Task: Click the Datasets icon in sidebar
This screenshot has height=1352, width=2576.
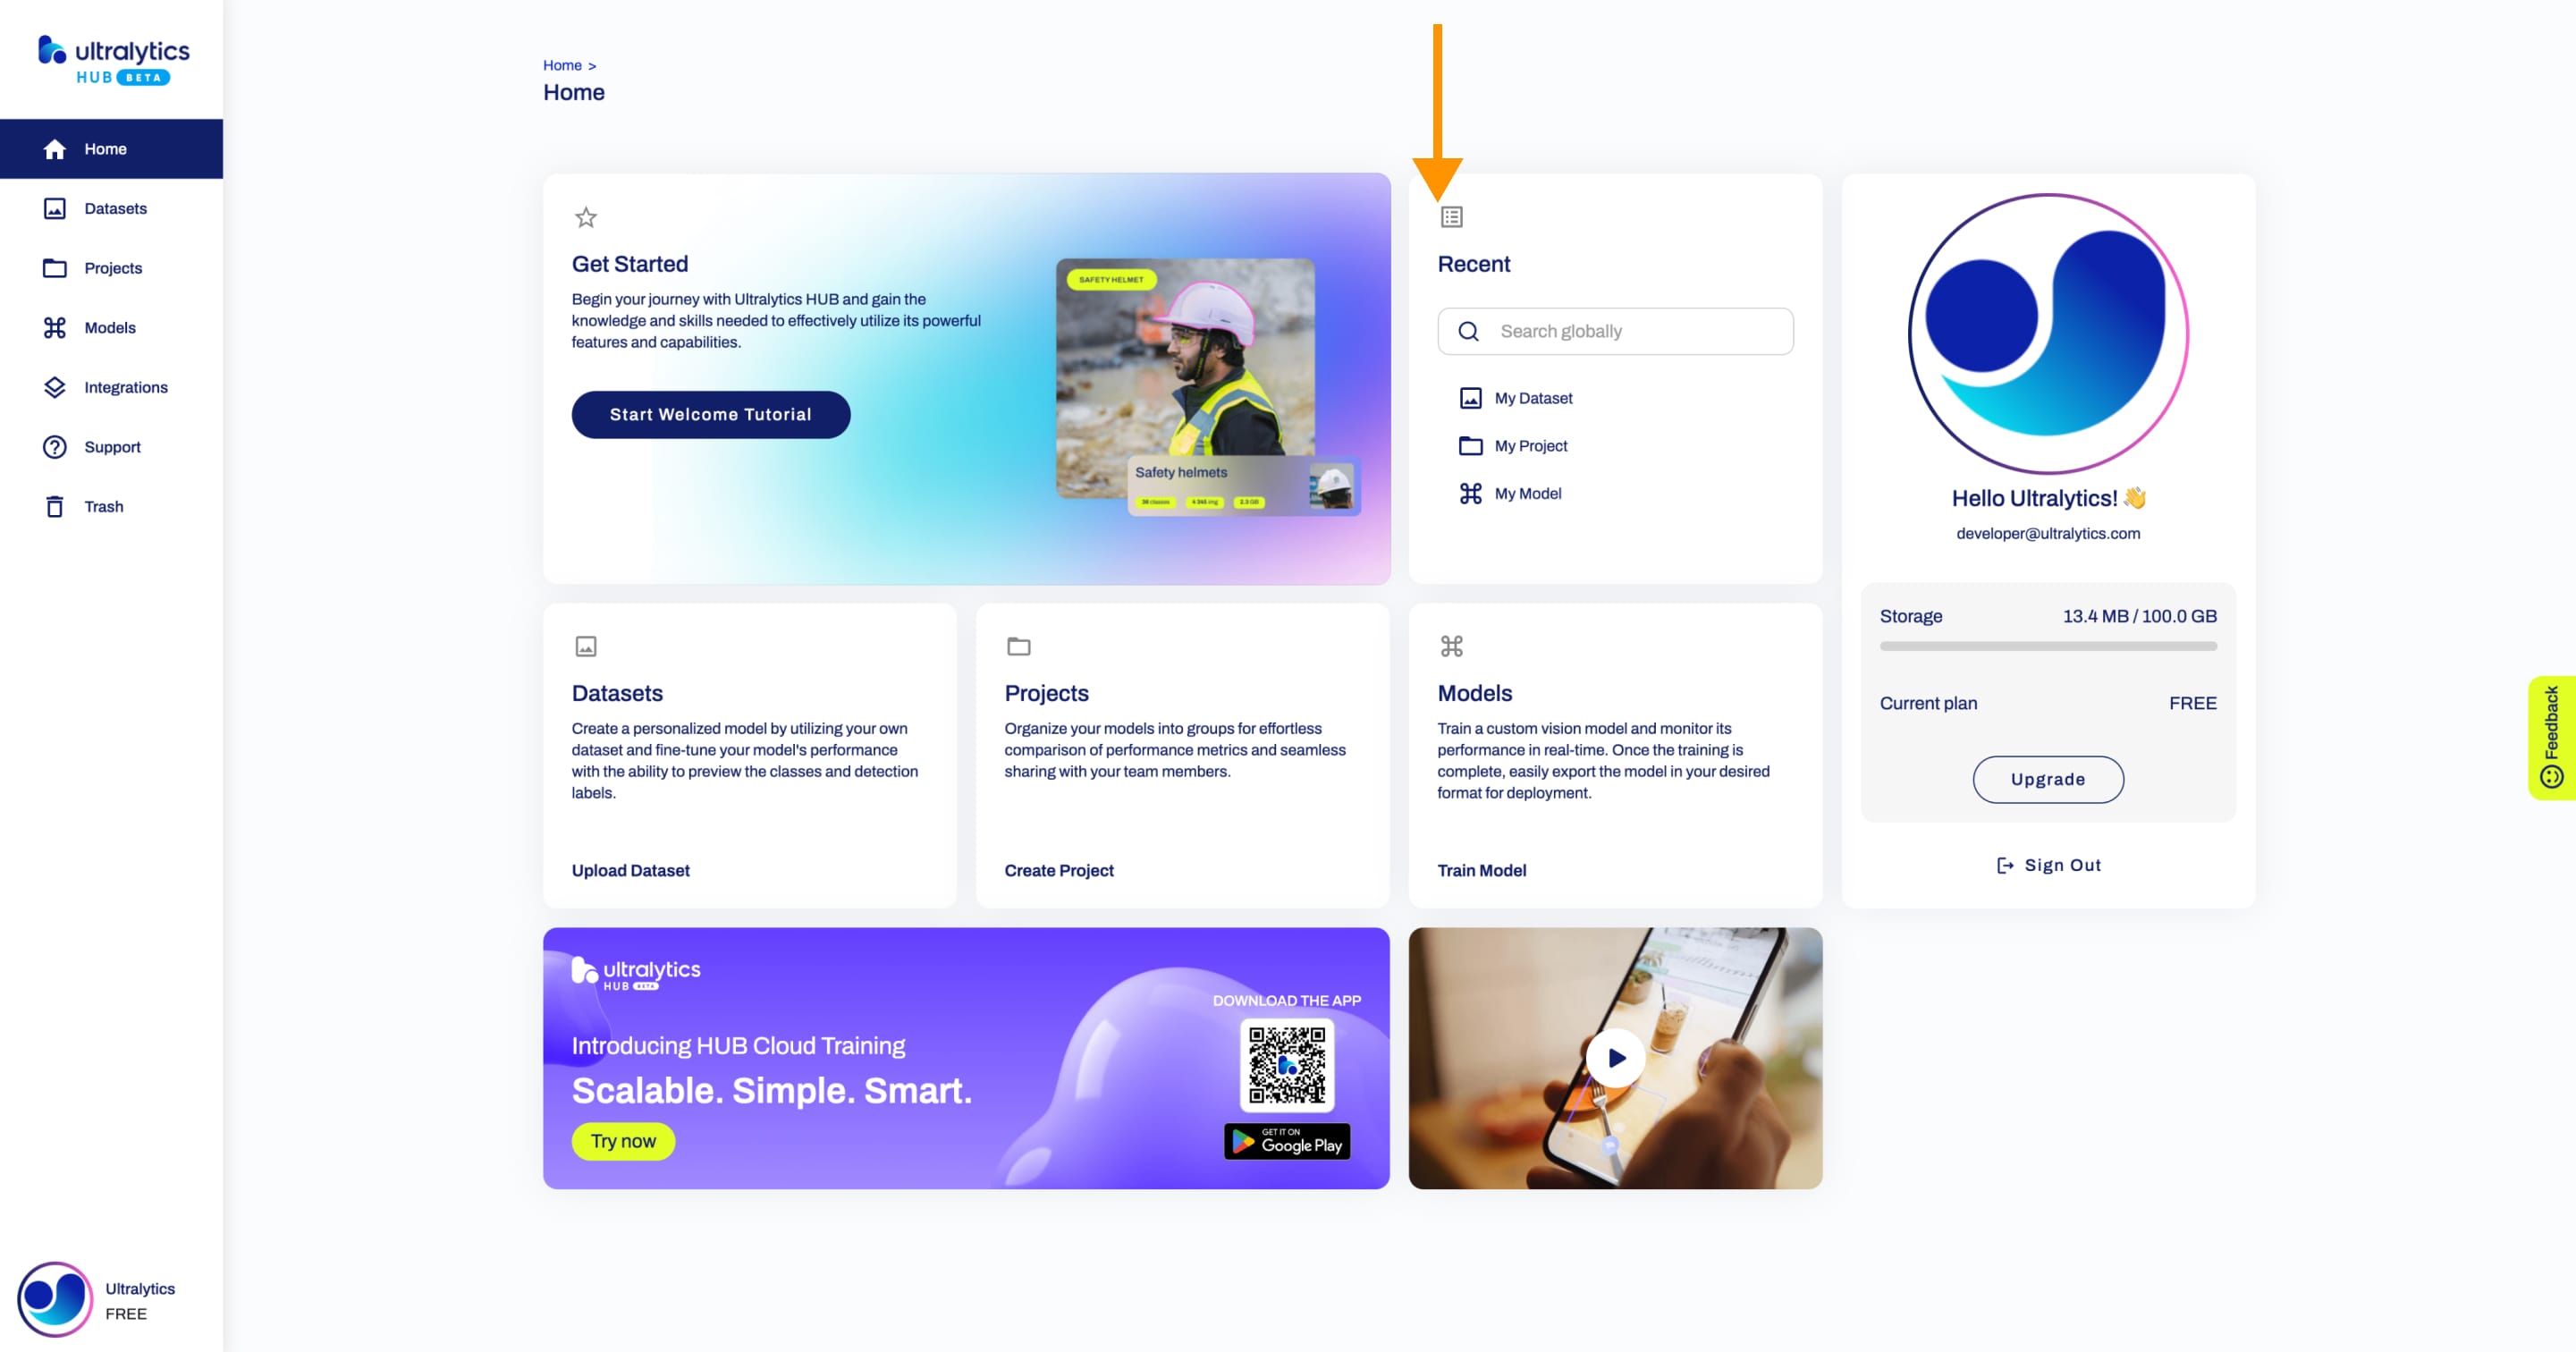Action: pos(55,207)
